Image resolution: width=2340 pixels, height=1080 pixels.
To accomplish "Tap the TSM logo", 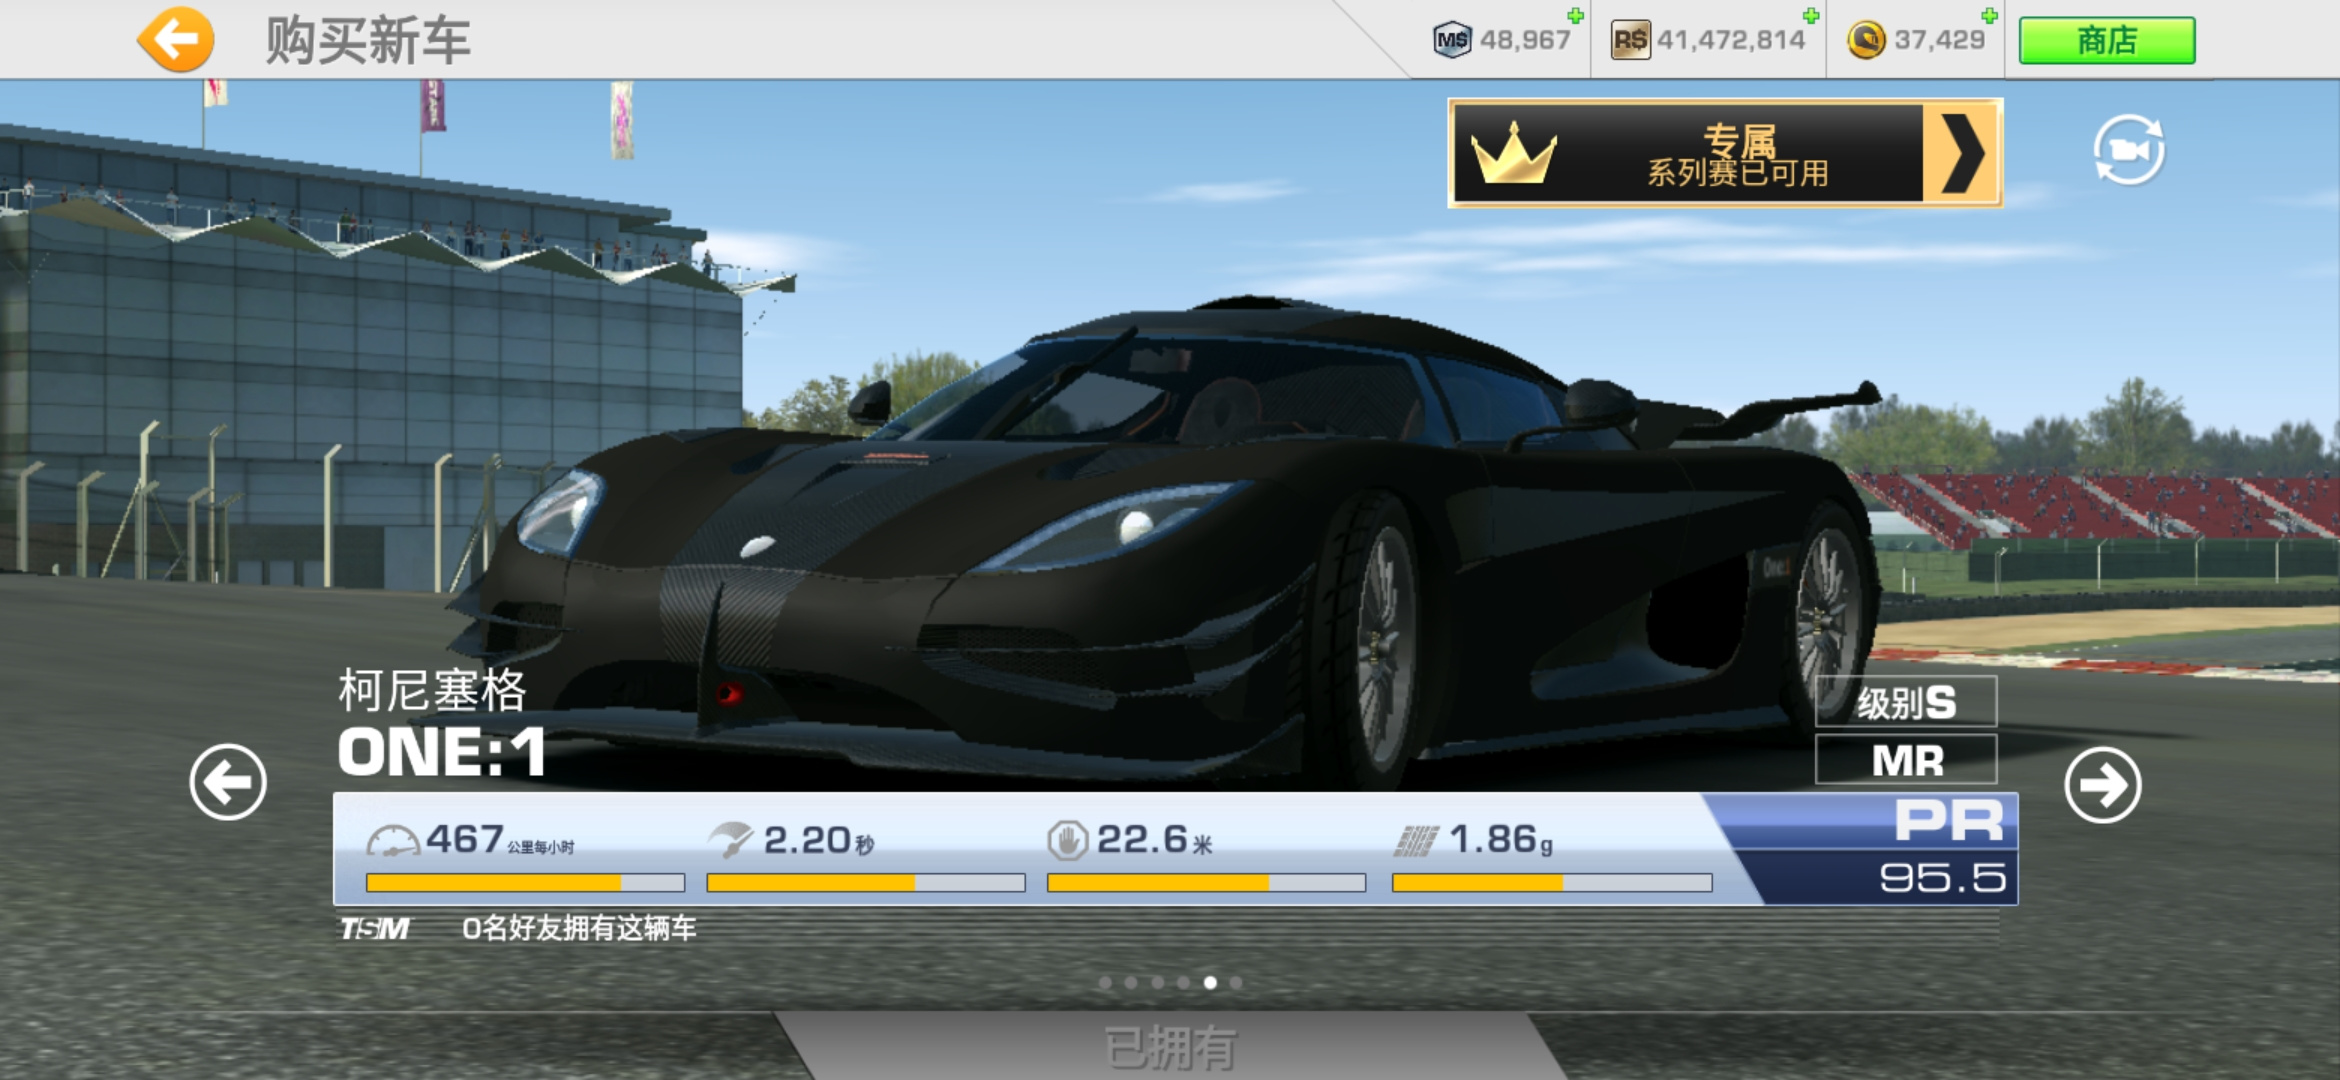I will 374,929.
